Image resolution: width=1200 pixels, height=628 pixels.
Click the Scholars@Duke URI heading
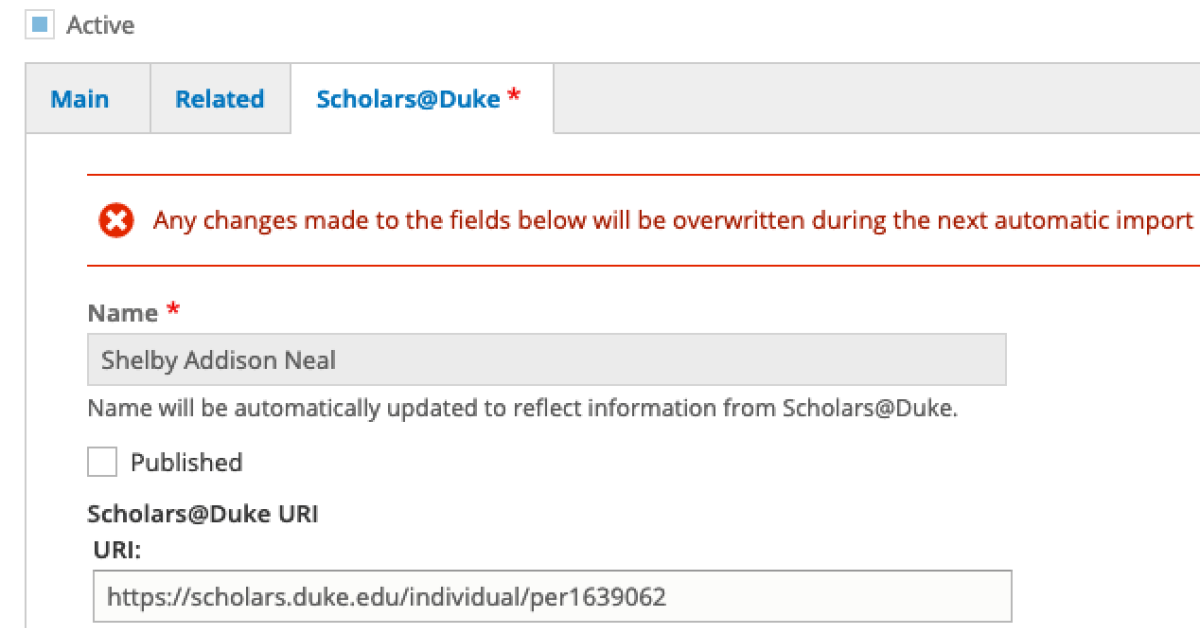202,514
